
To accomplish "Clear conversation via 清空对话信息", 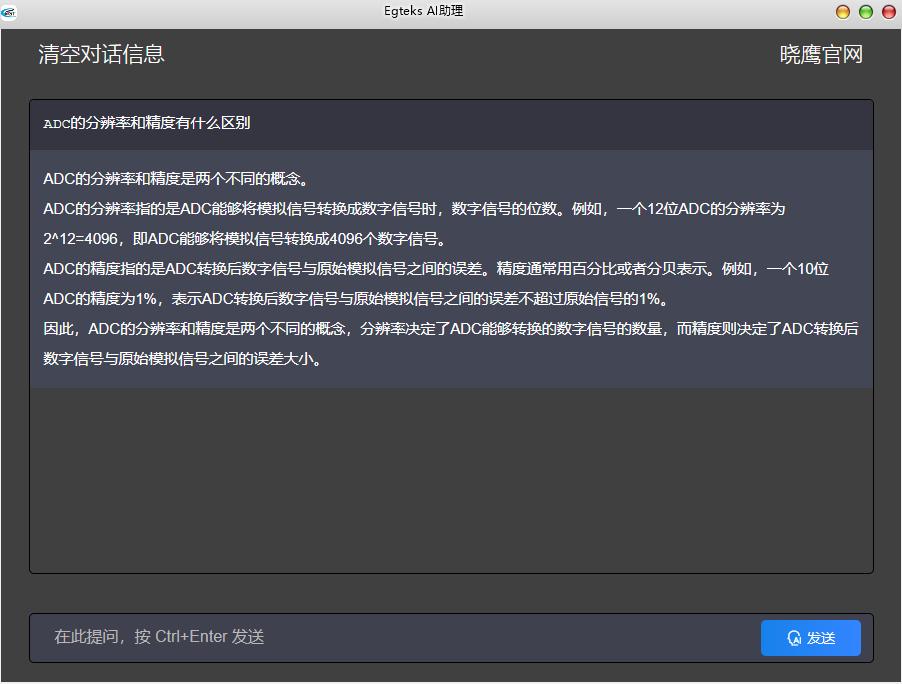I will coord(101,55).
